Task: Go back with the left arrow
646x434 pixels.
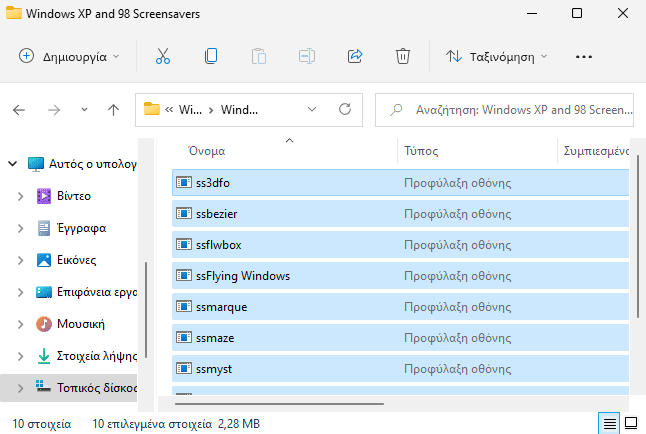Action: [x=19, y=110]
